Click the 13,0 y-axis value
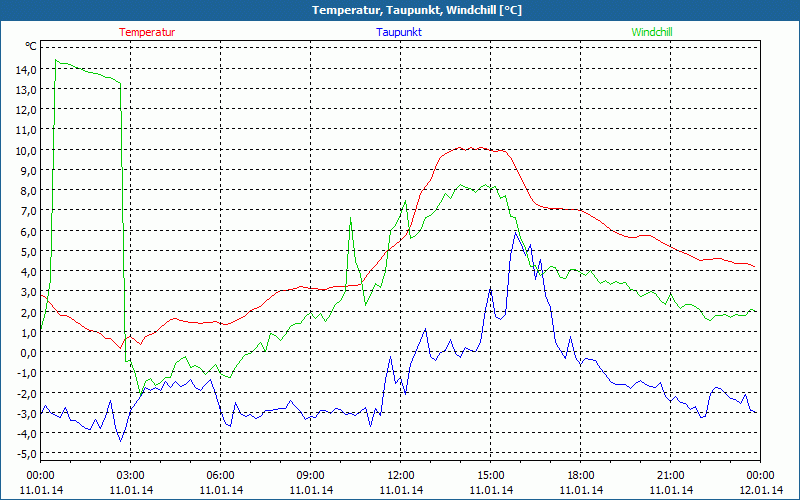The width and height of the screenshot is (800, 500). click(x=27, y=89)
